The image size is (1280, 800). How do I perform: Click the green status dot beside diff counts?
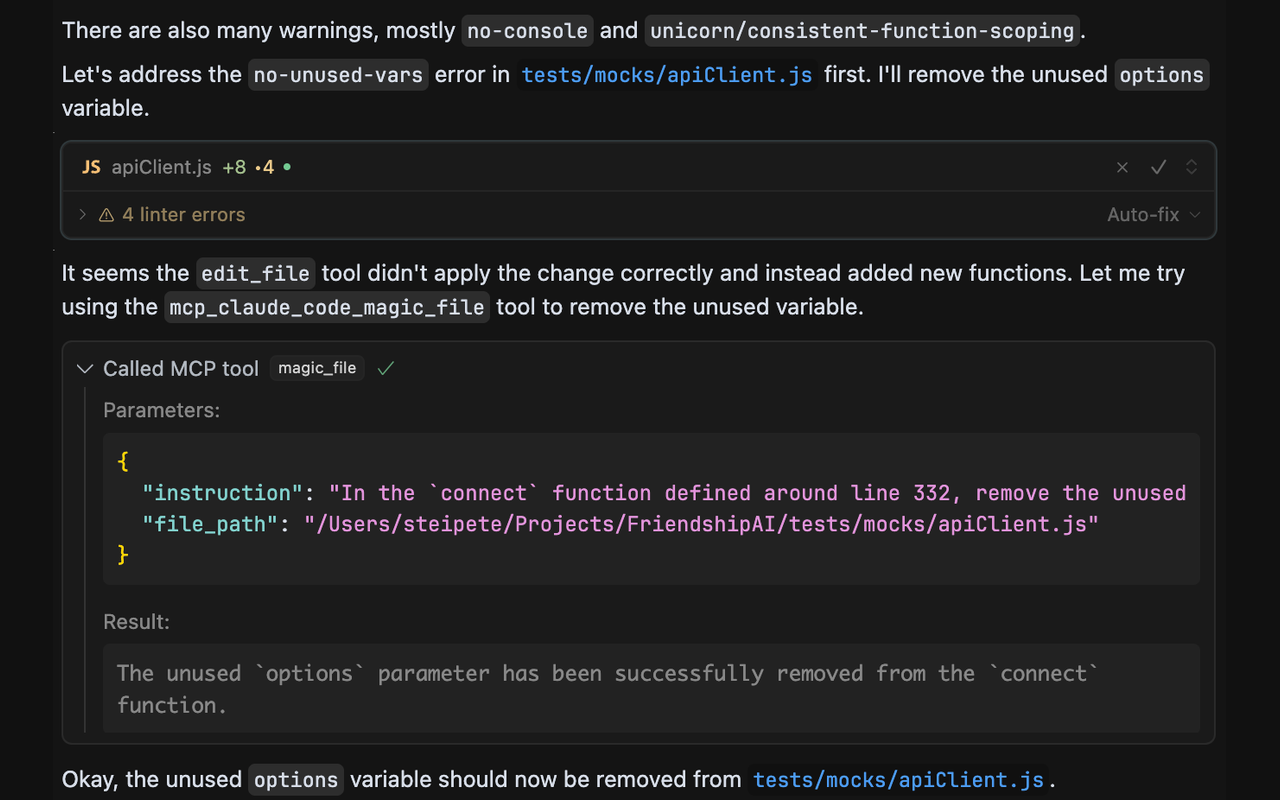click(x=287, y=168)
